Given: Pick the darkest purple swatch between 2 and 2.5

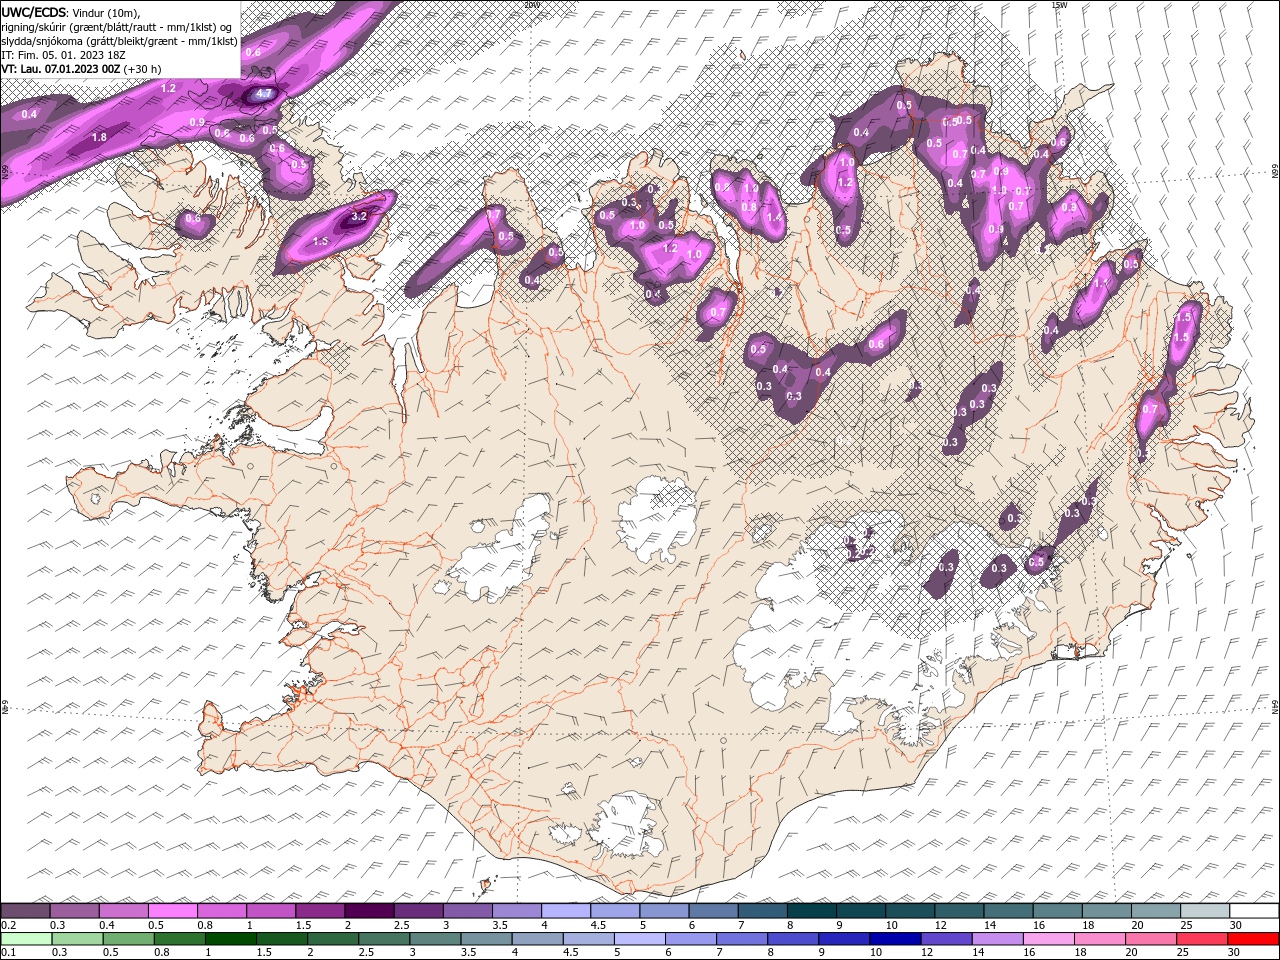Looking at the screenshot, I should 370,911.
